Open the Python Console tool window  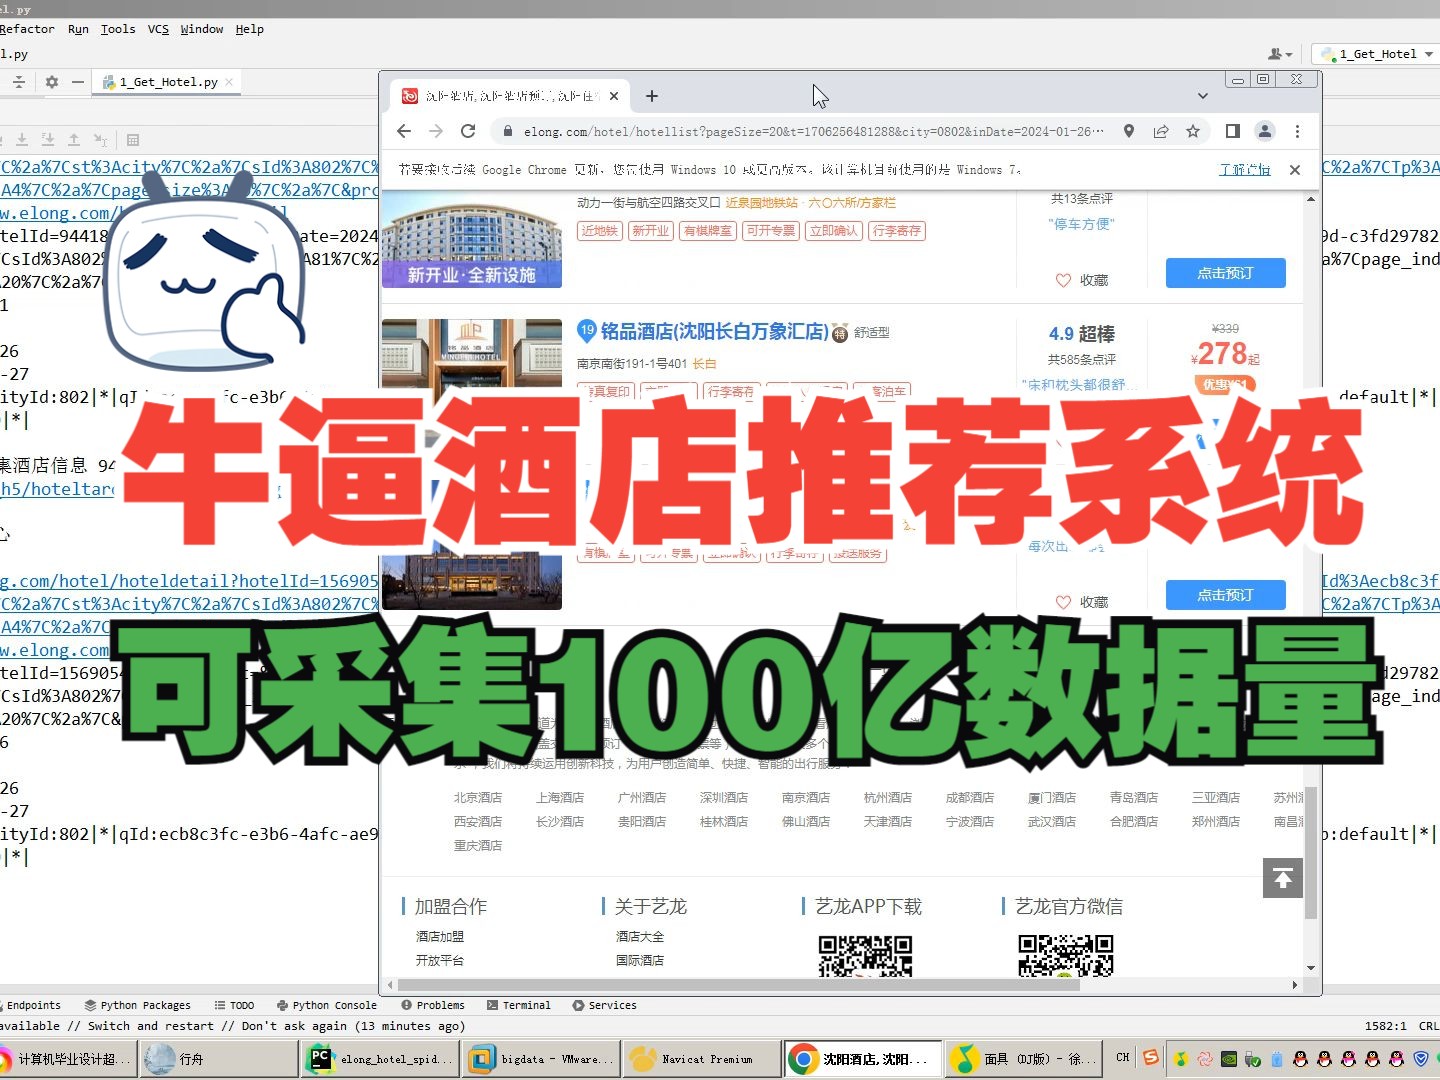click(327, 1005)
